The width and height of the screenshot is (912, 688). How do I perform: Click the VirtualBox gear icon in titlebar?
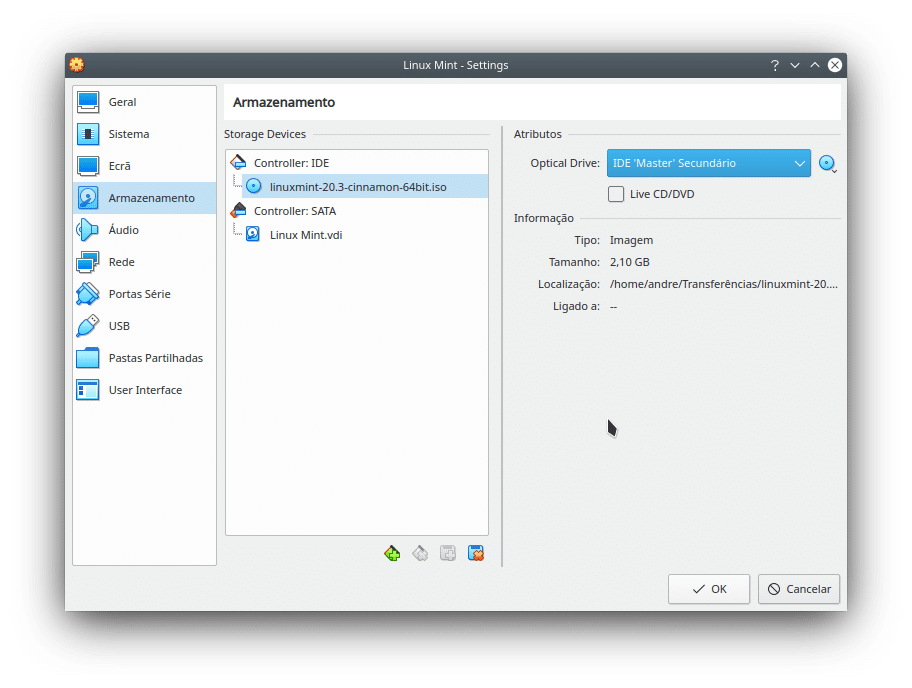(x=77, y=65)
